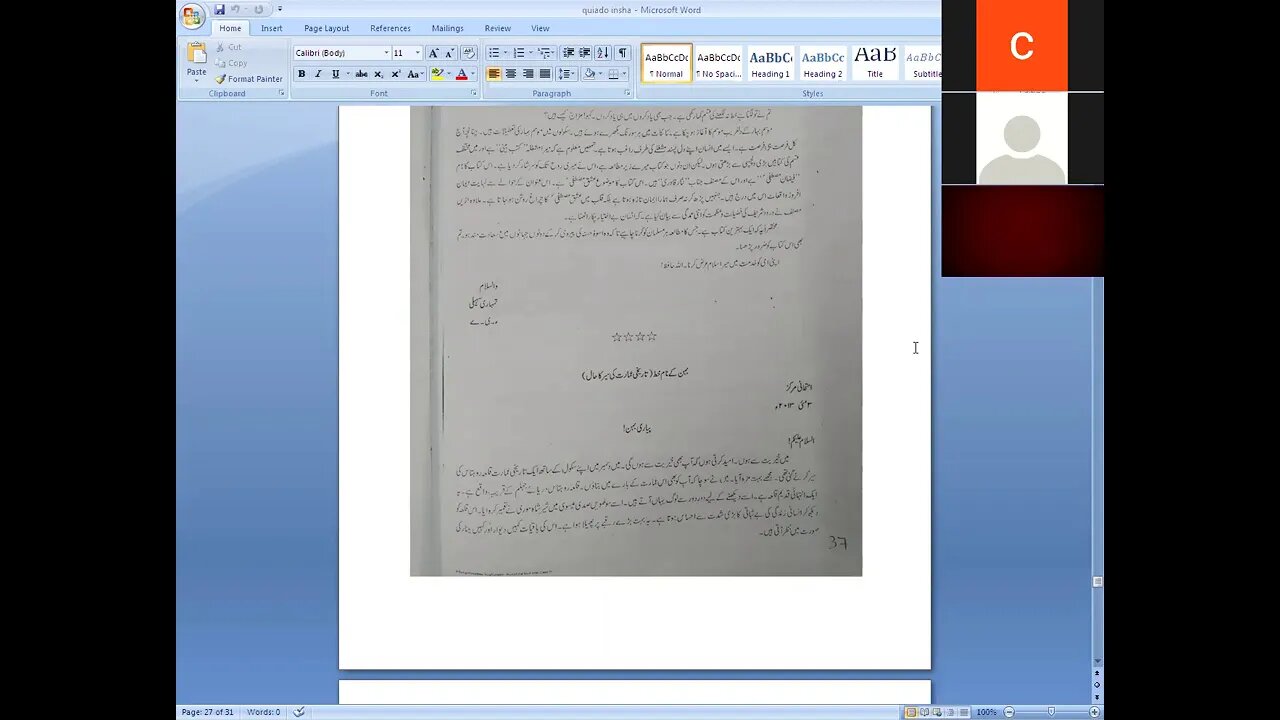Grow the font size
The height and width of the screenshot is (720, 1280).
click(433, 53)
